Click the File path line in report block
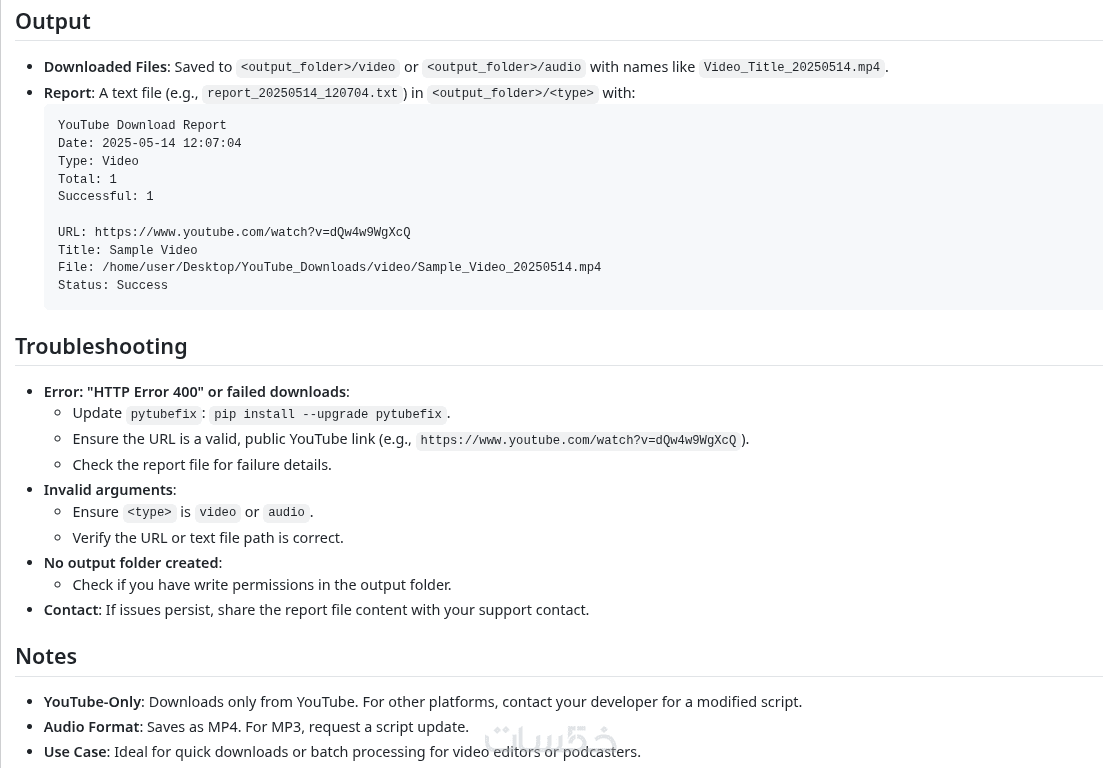The height and width of the screenshot is (768, 1103). click(329, 268)
